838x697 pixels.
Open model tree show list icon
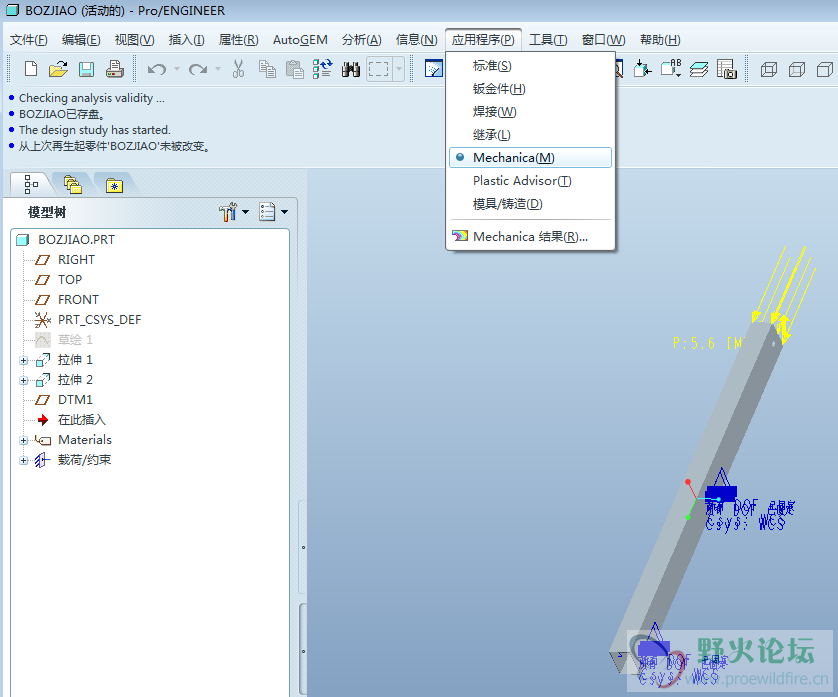click(x=267, y=212)
